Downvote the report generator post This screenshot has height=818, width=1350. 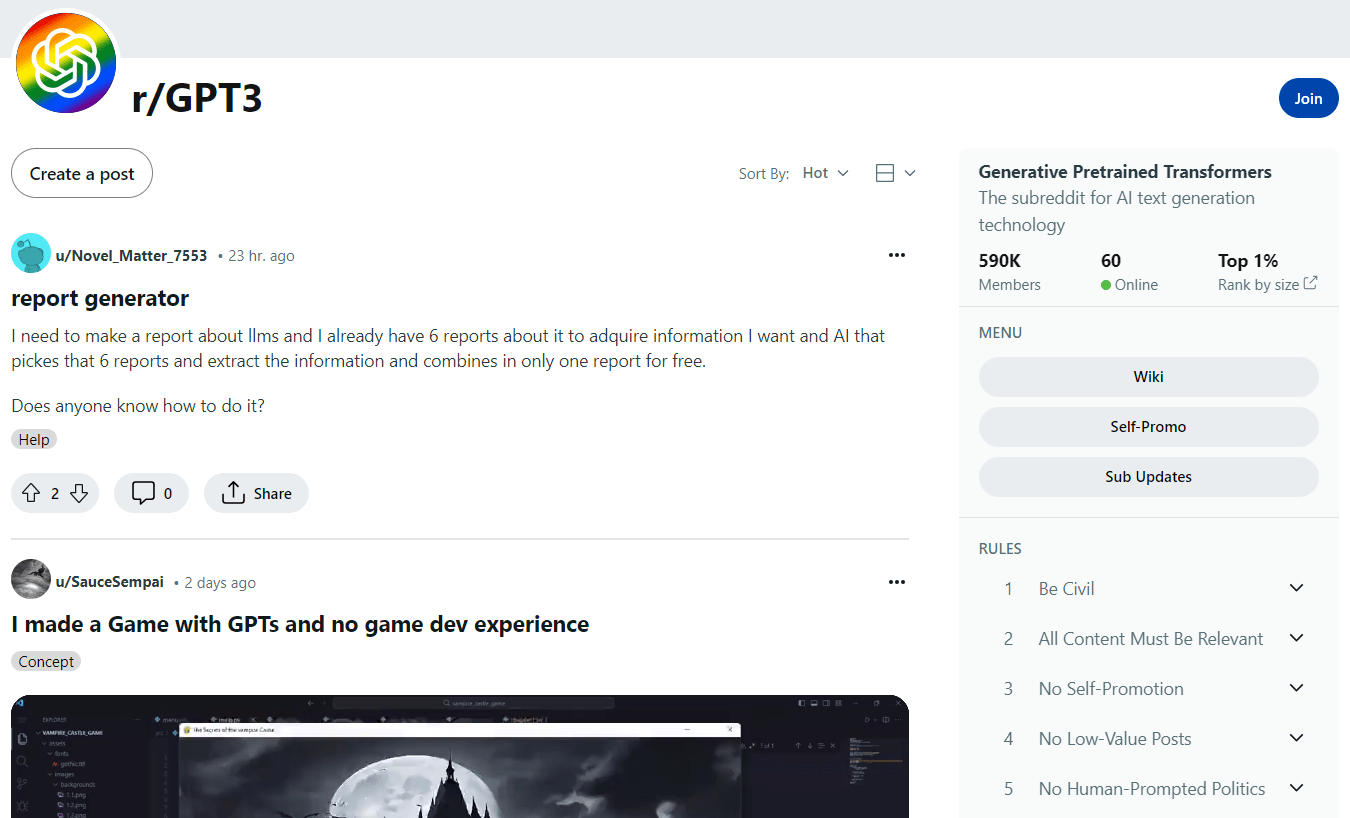click(79, 493)
